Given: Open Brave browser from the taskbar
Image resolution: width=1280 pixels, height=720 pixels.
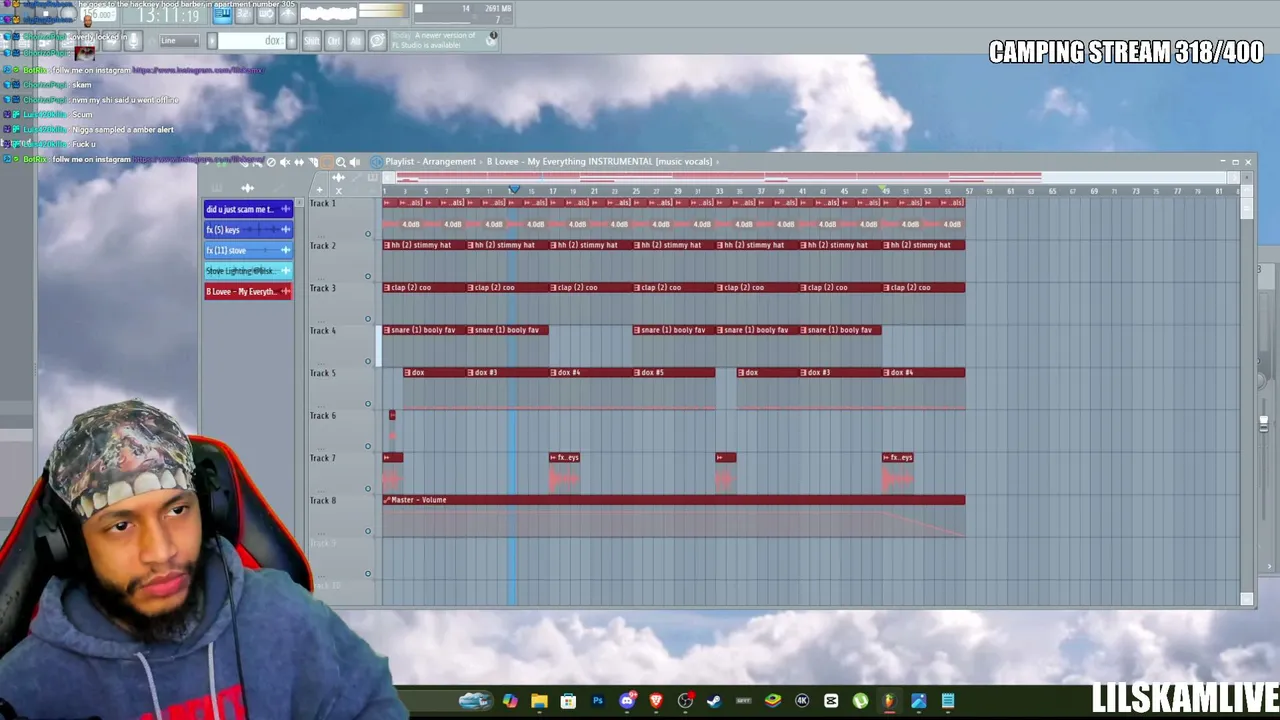Looking at the screenshot, I should 656,701.
